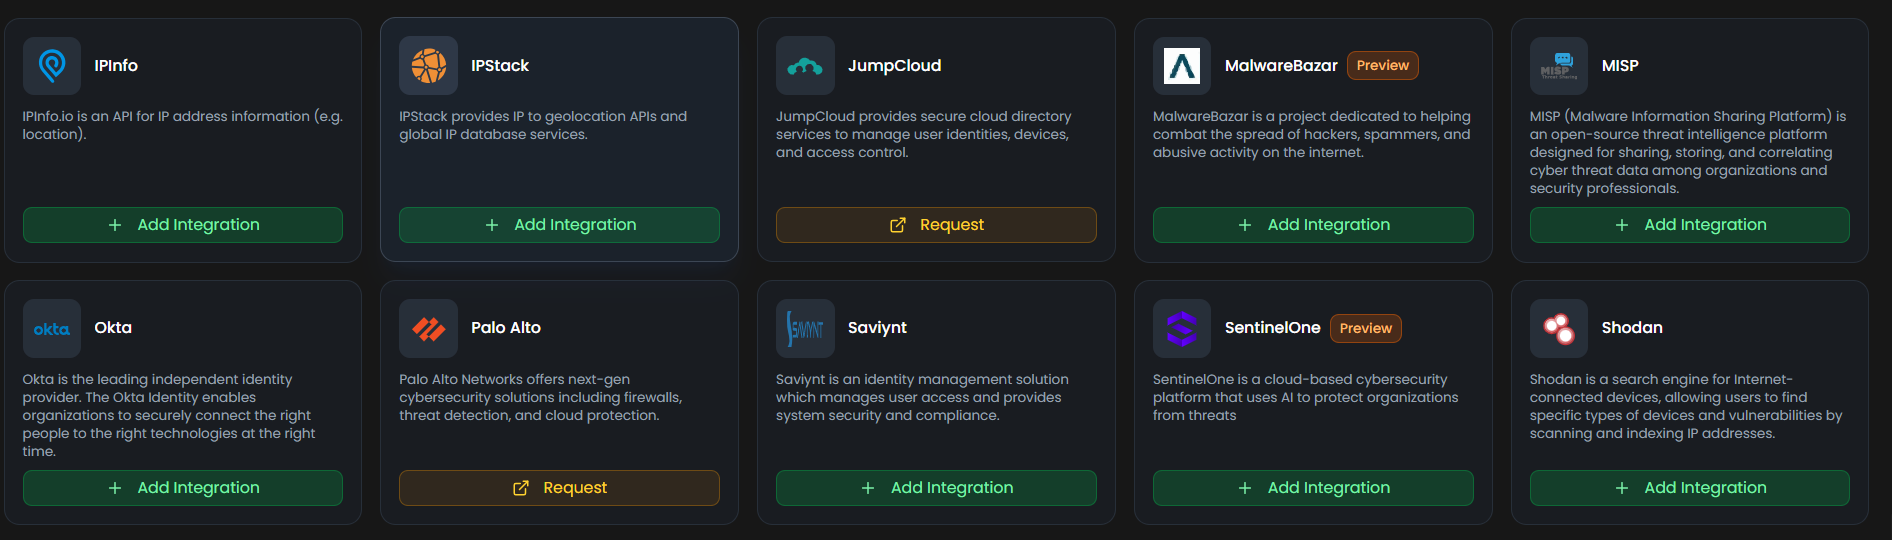Click the MalwareBazar project description text
This screenshot has height=540, width=1892.
coord(1312,134)
